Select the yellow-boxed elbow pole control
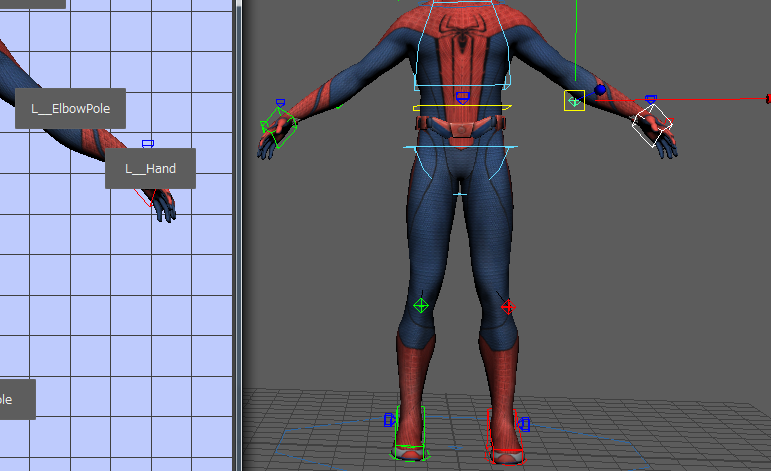This screenshot has width=771, height=471. [574, 101]
